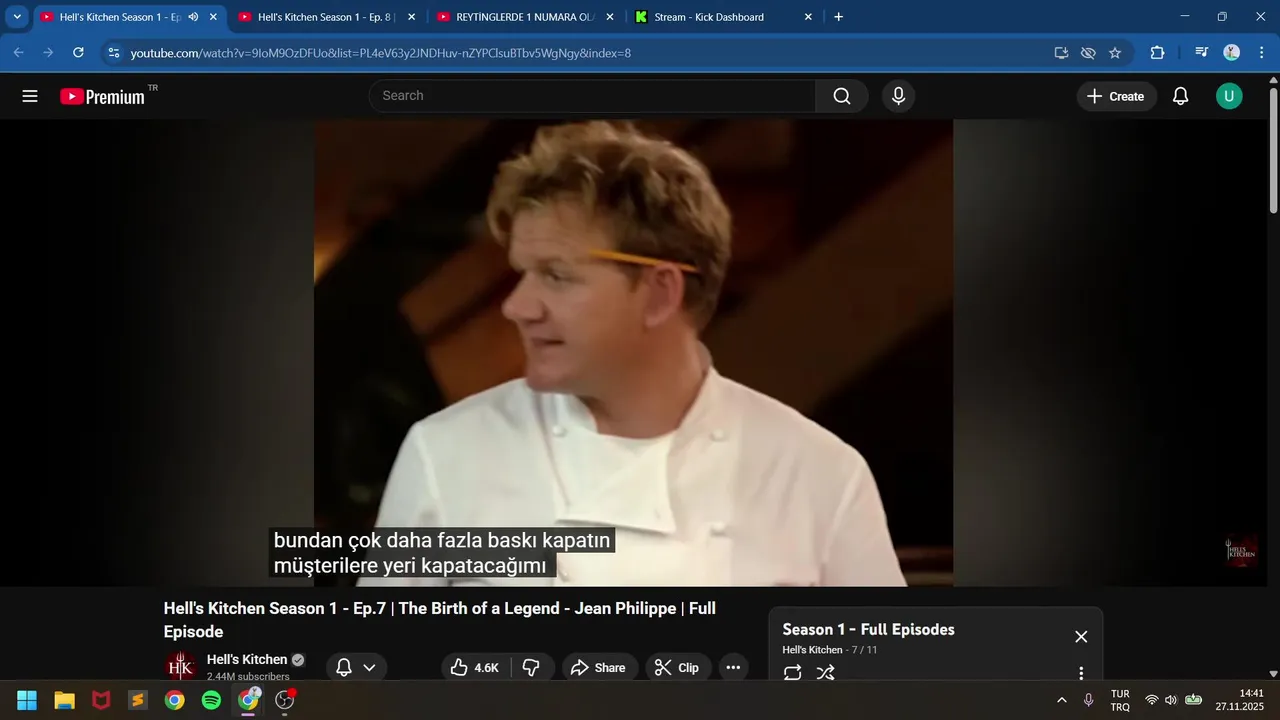Image resolution: width=1280 pixels, height=720 pixels.
Task: Create a Clip of the video
Action: tap(676, 668)
